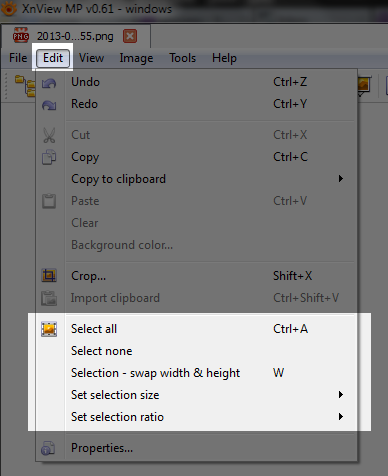This screenshot has height=476, width=388.
Task: Click the Ctrl+C shortcut text
Action: [x=290, y=157]
